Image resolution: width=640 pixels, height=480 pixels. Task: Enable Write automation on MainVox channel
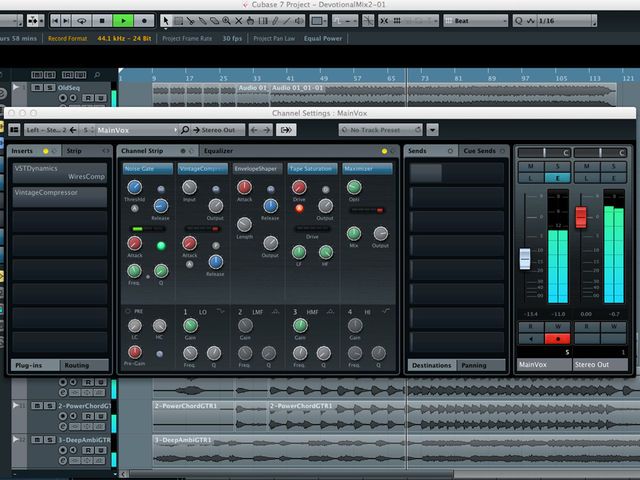click(x=557, y=327)
